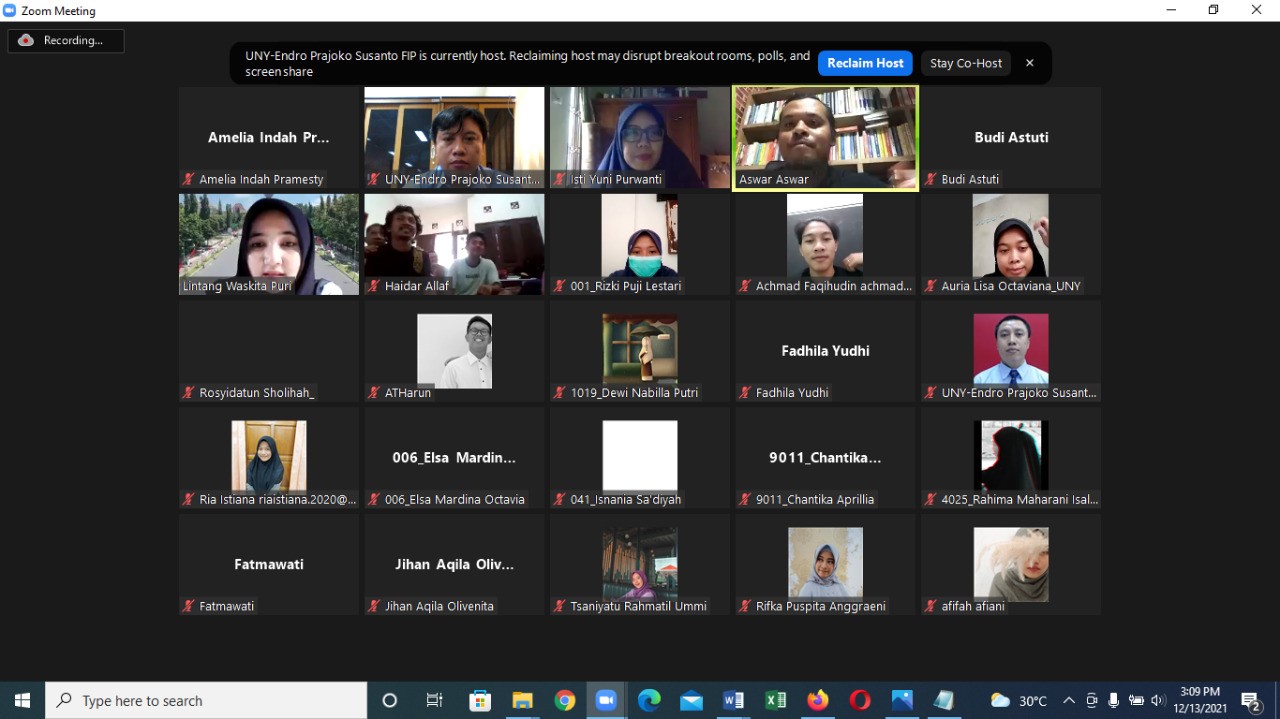1280x719 pixels.
Task: Show hidden system tray icons
Action: click(x=1069, y=700)
